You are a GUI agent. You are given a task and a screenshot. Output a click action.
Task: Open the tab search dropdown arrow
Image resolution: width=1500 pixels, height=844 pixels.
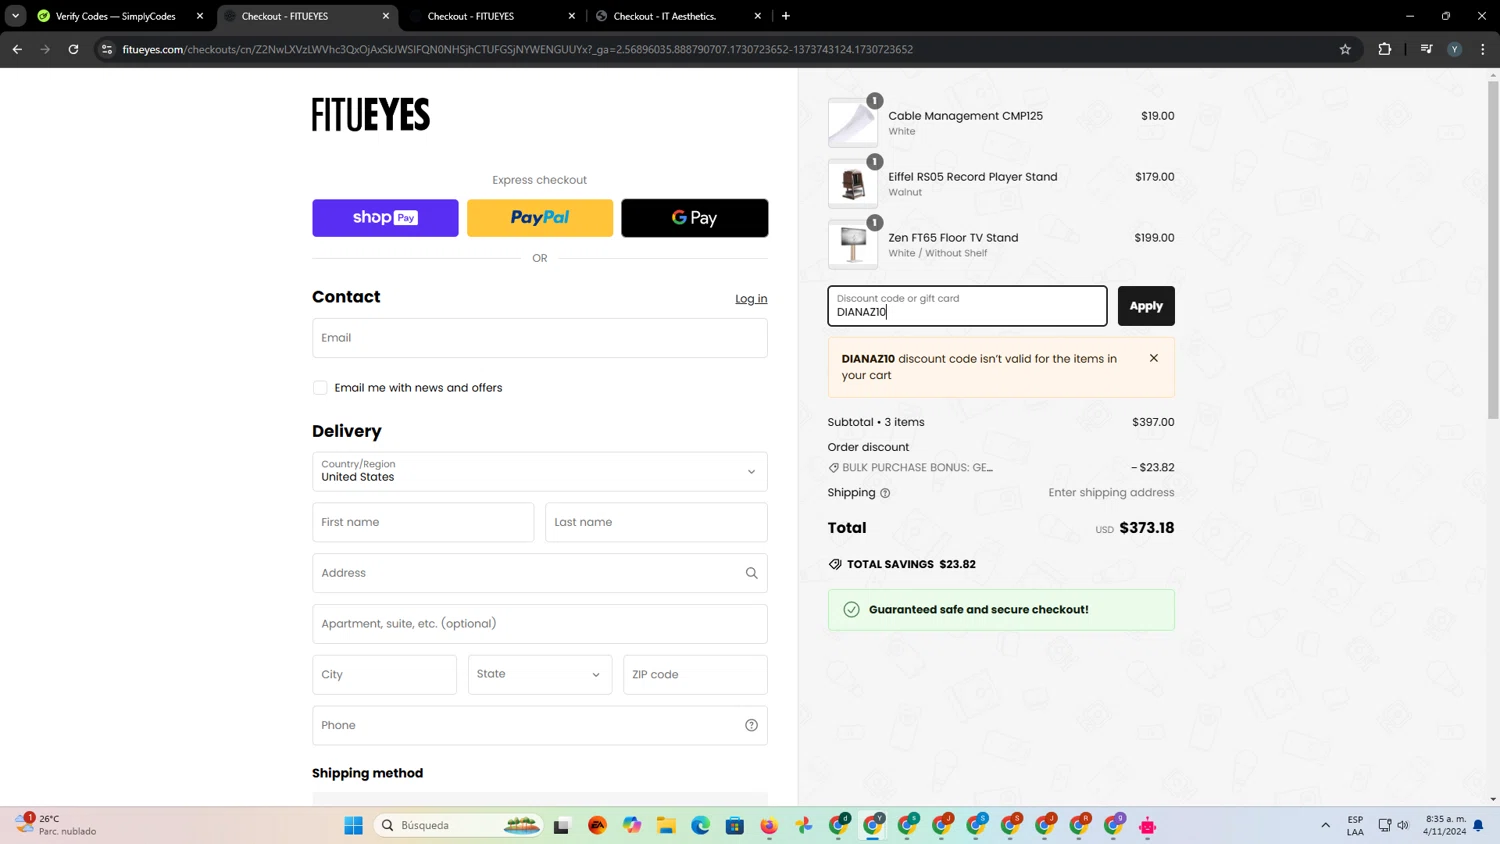click(x=15, y=16)
